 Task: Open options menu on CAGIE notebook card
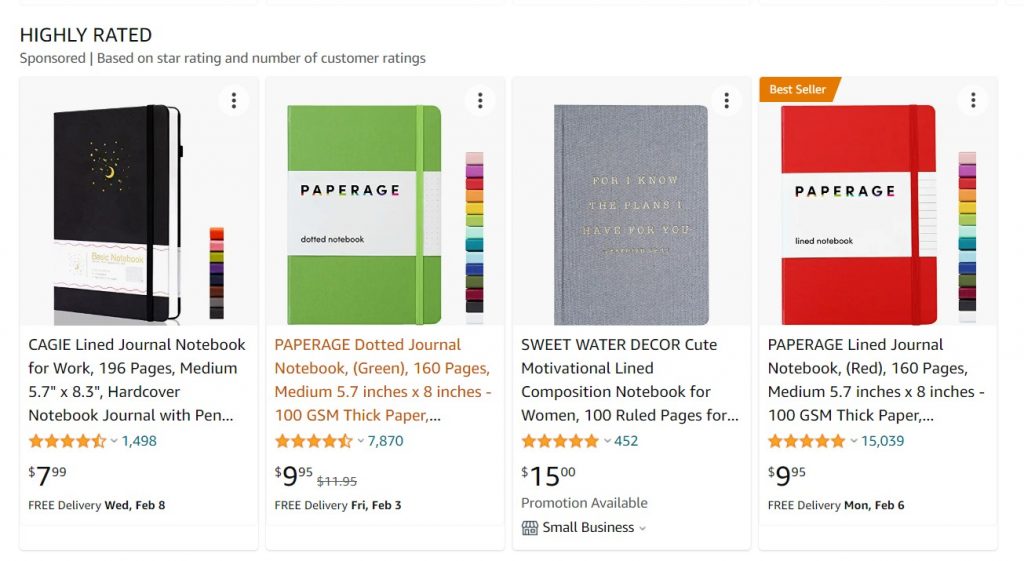233,100
